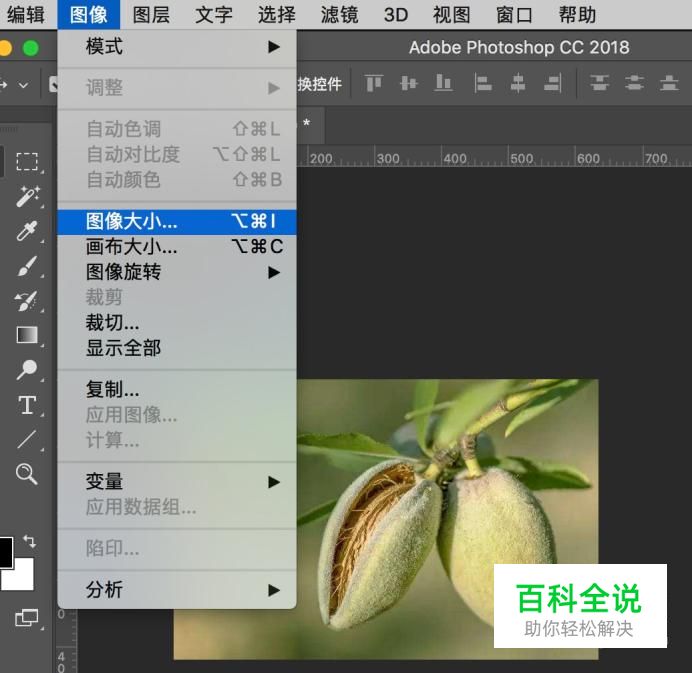
Task: Swap foreground and background colors
Action: (30, 541)
